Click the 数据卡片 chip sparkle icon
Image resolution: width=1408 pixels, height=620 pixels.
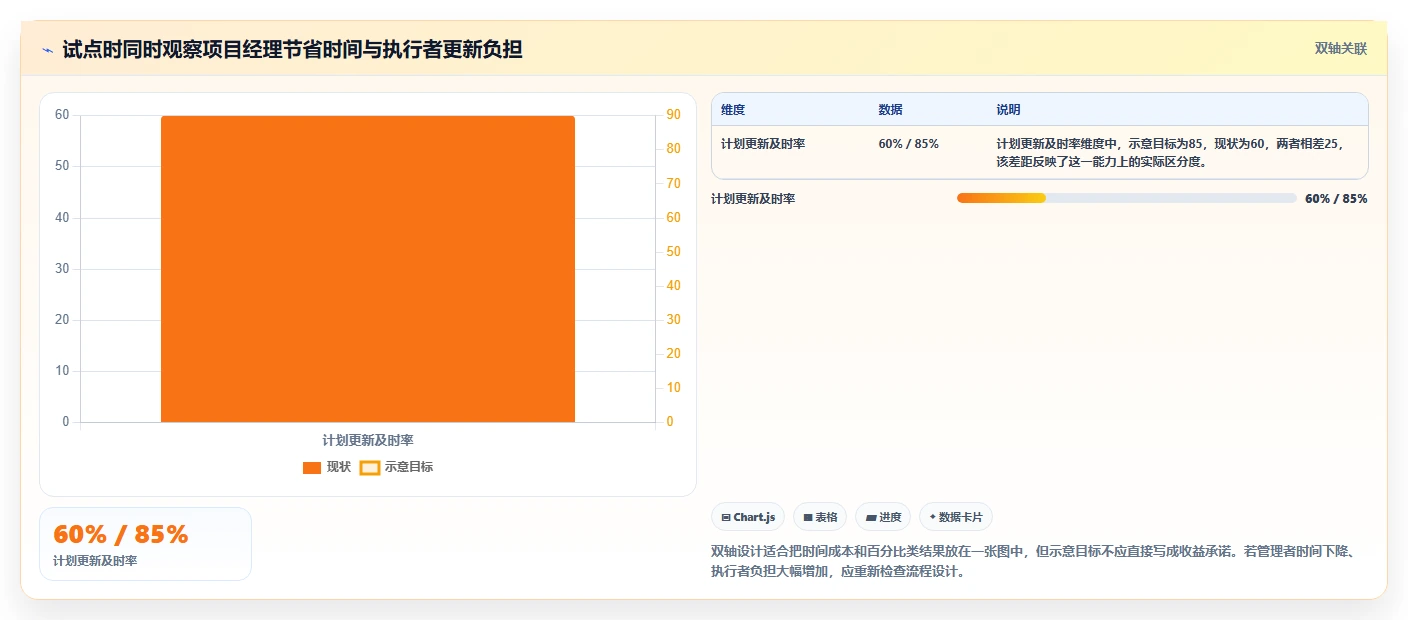click(x=933, y=517)
